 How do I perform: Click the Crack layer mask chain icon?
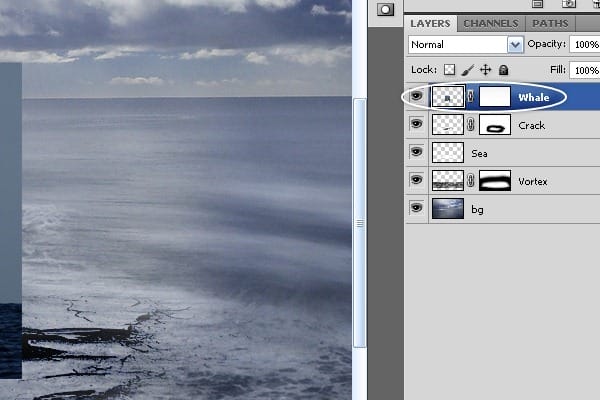[471, 124]
